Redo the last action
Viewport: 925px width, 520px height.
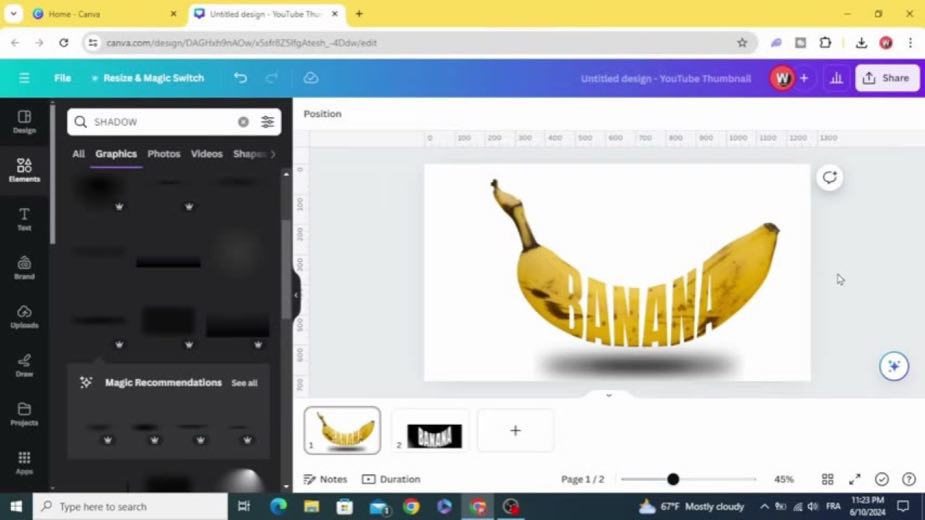[x=271, y=78]
